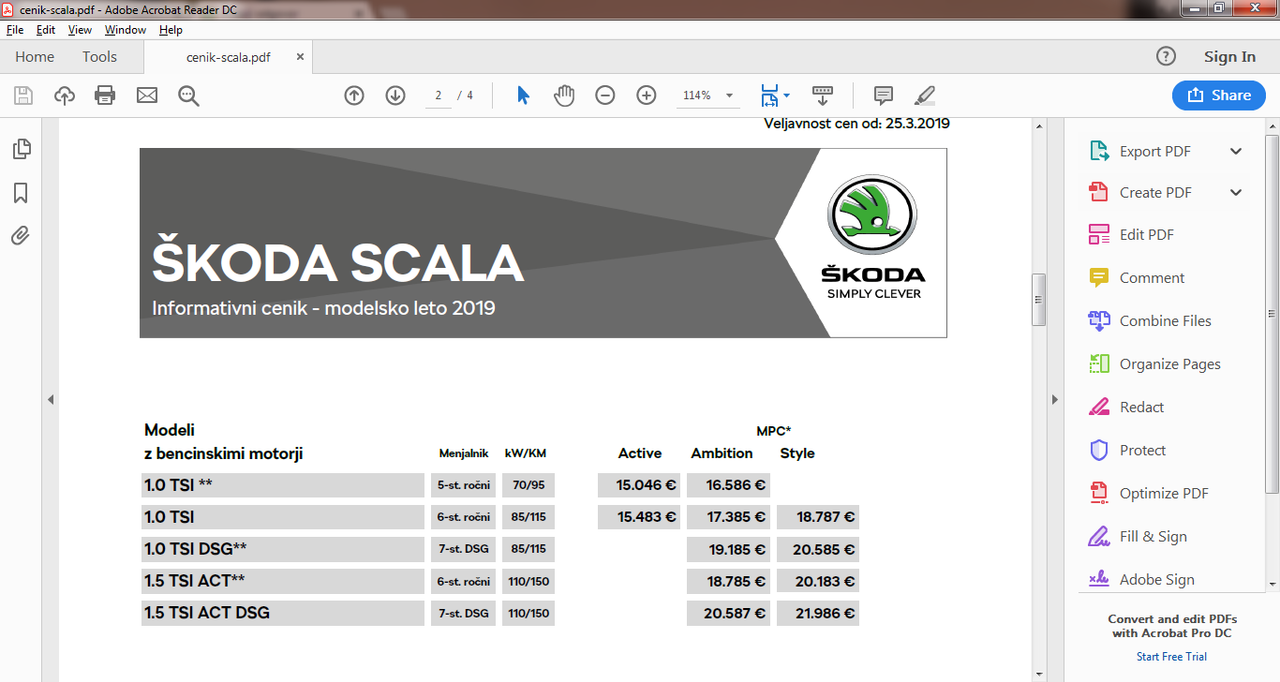Click the Save file icon
The height and width of the screenshot is (682, 1280).
click(23, 96)
